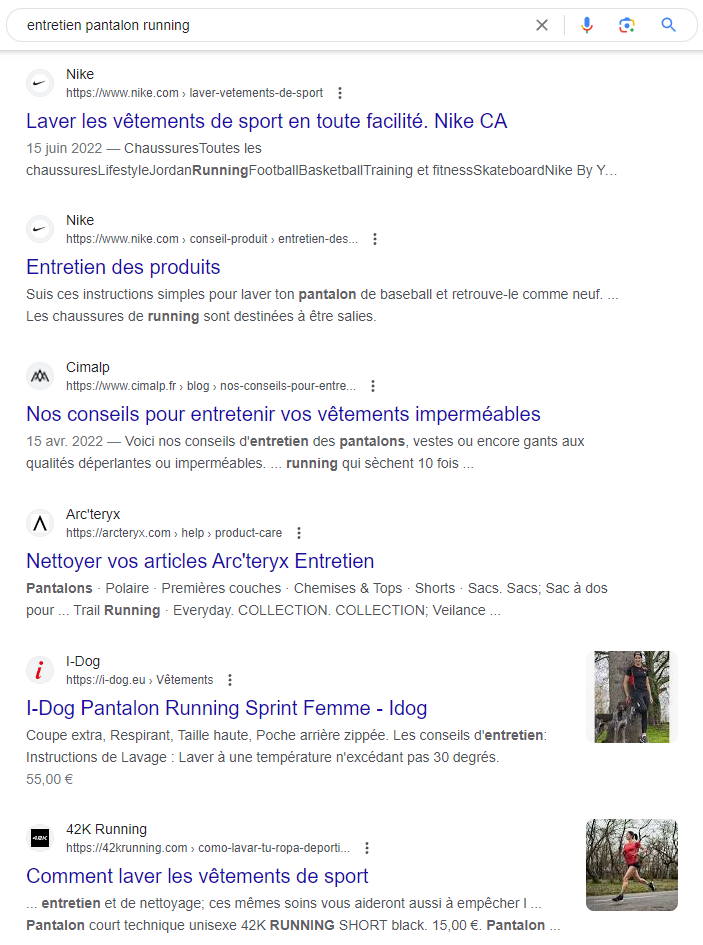Open more options for 42K Running result

[367, 848]
